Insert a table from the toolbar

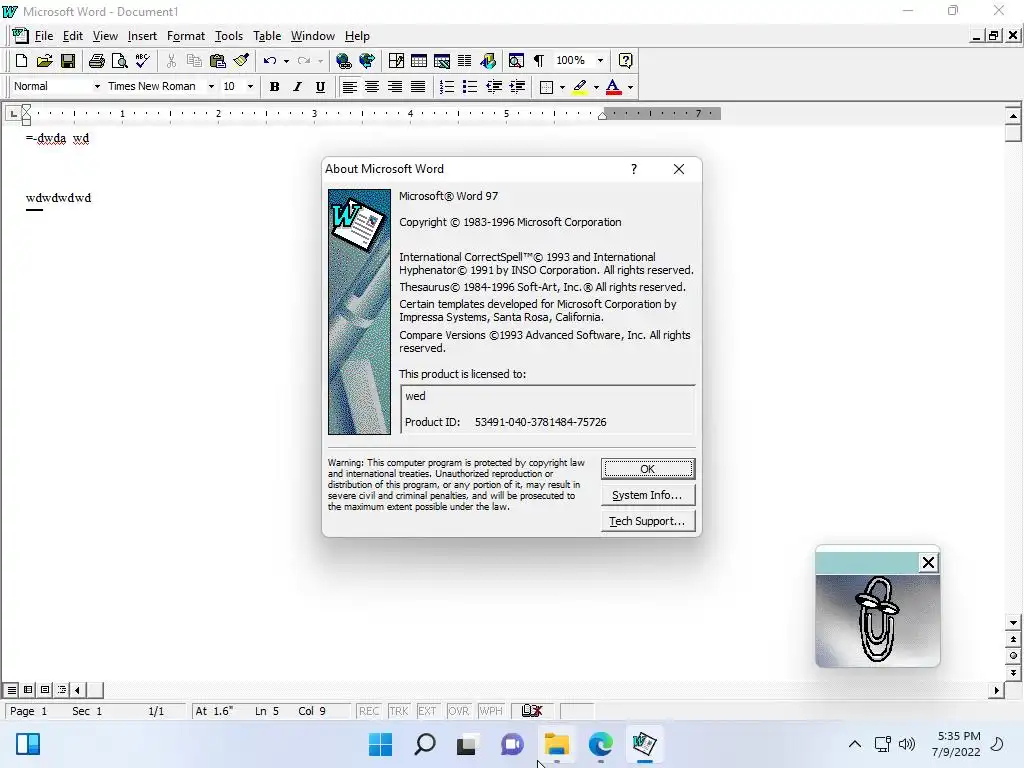pyautogui.click(x=419, y=61)
